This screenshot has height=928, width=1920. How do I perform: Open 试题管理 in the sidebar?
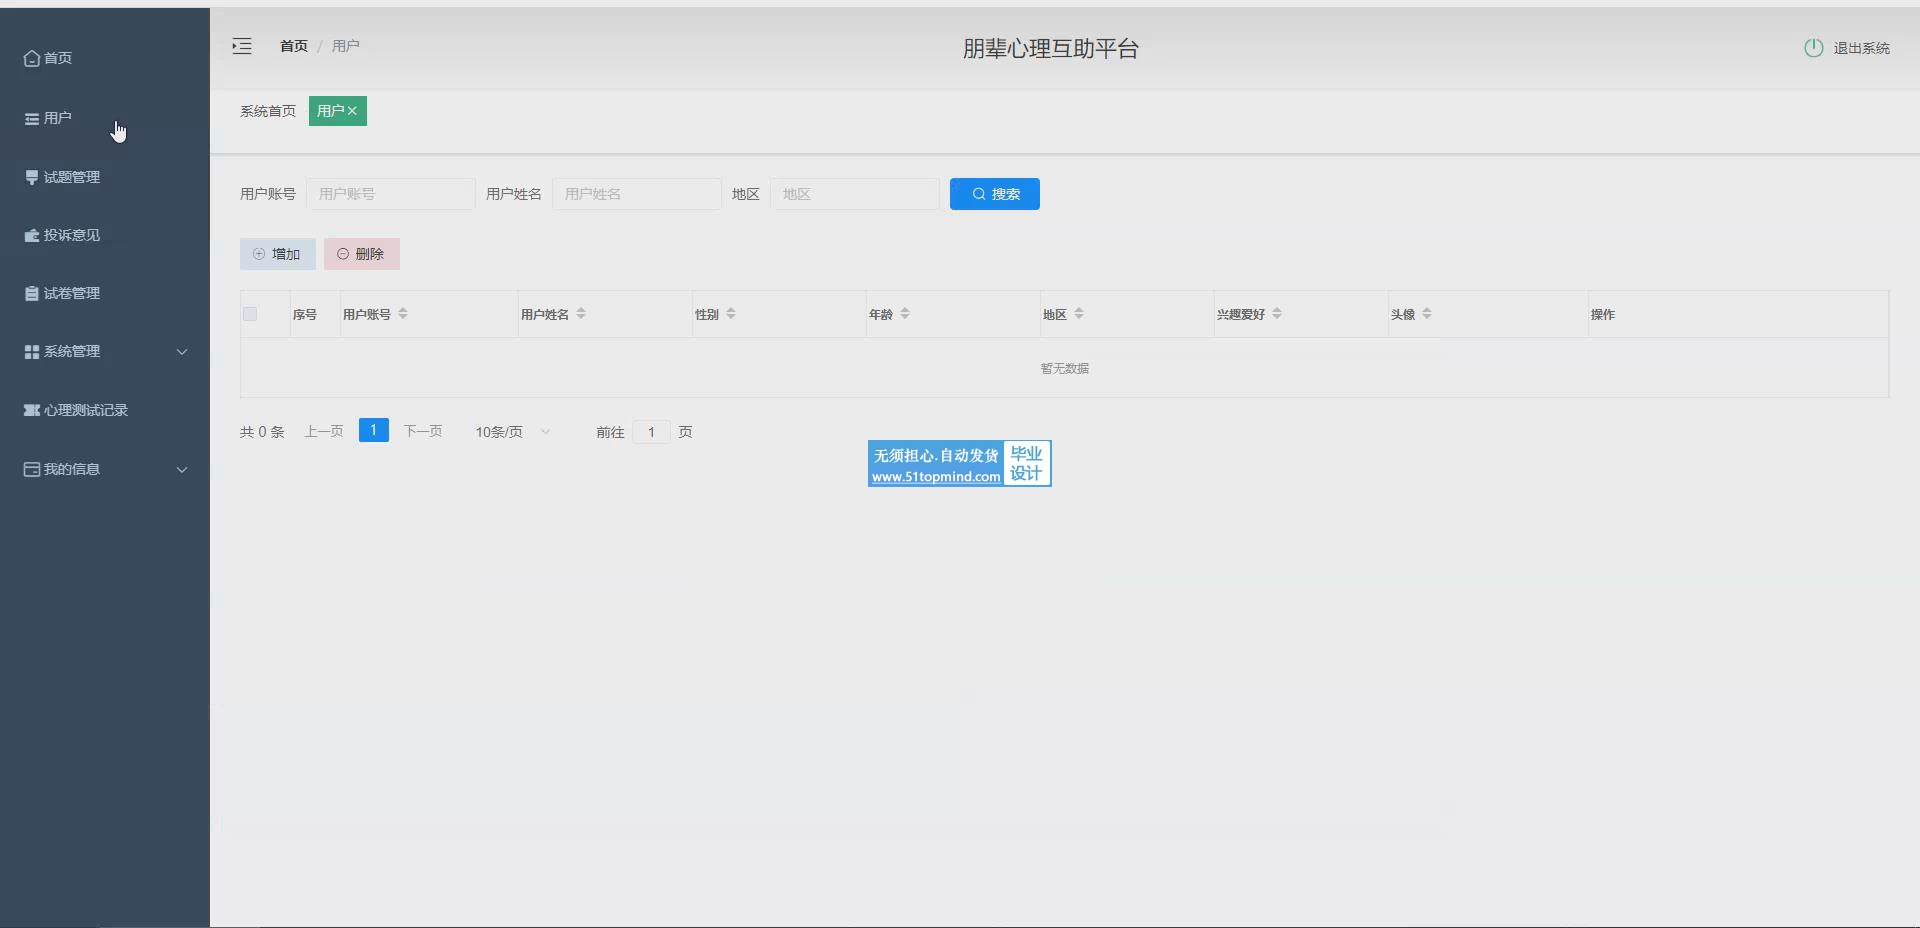[105, 177]
